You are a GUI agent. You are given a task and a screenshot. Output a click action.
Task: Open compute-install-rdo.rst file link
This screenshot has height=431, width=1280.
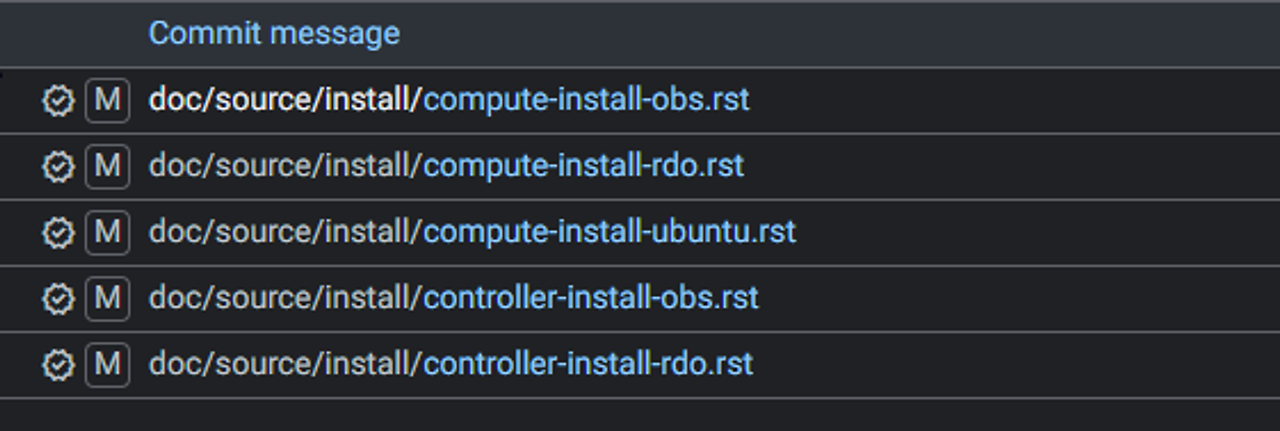pyautogui.click(x=446, y=166)
